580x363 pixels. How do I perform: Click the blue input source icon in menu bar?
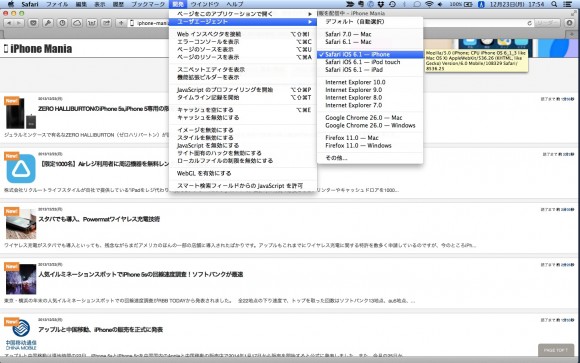point(481,4)
